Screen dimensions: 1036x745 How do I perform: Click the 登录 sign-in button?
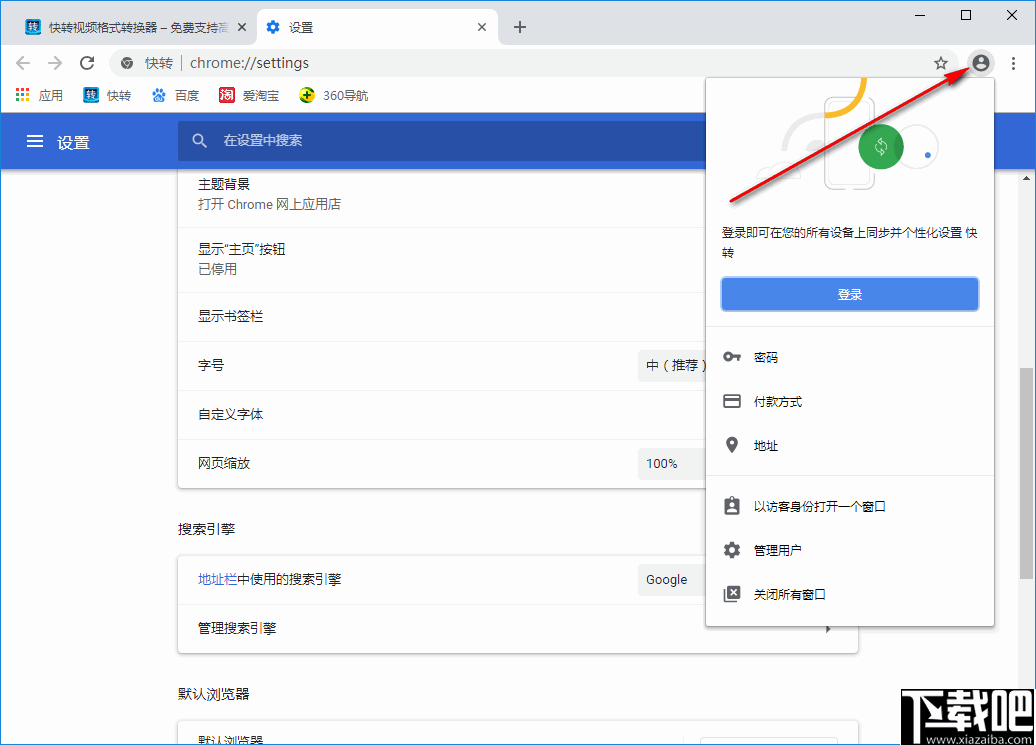(x=849, y=293)
